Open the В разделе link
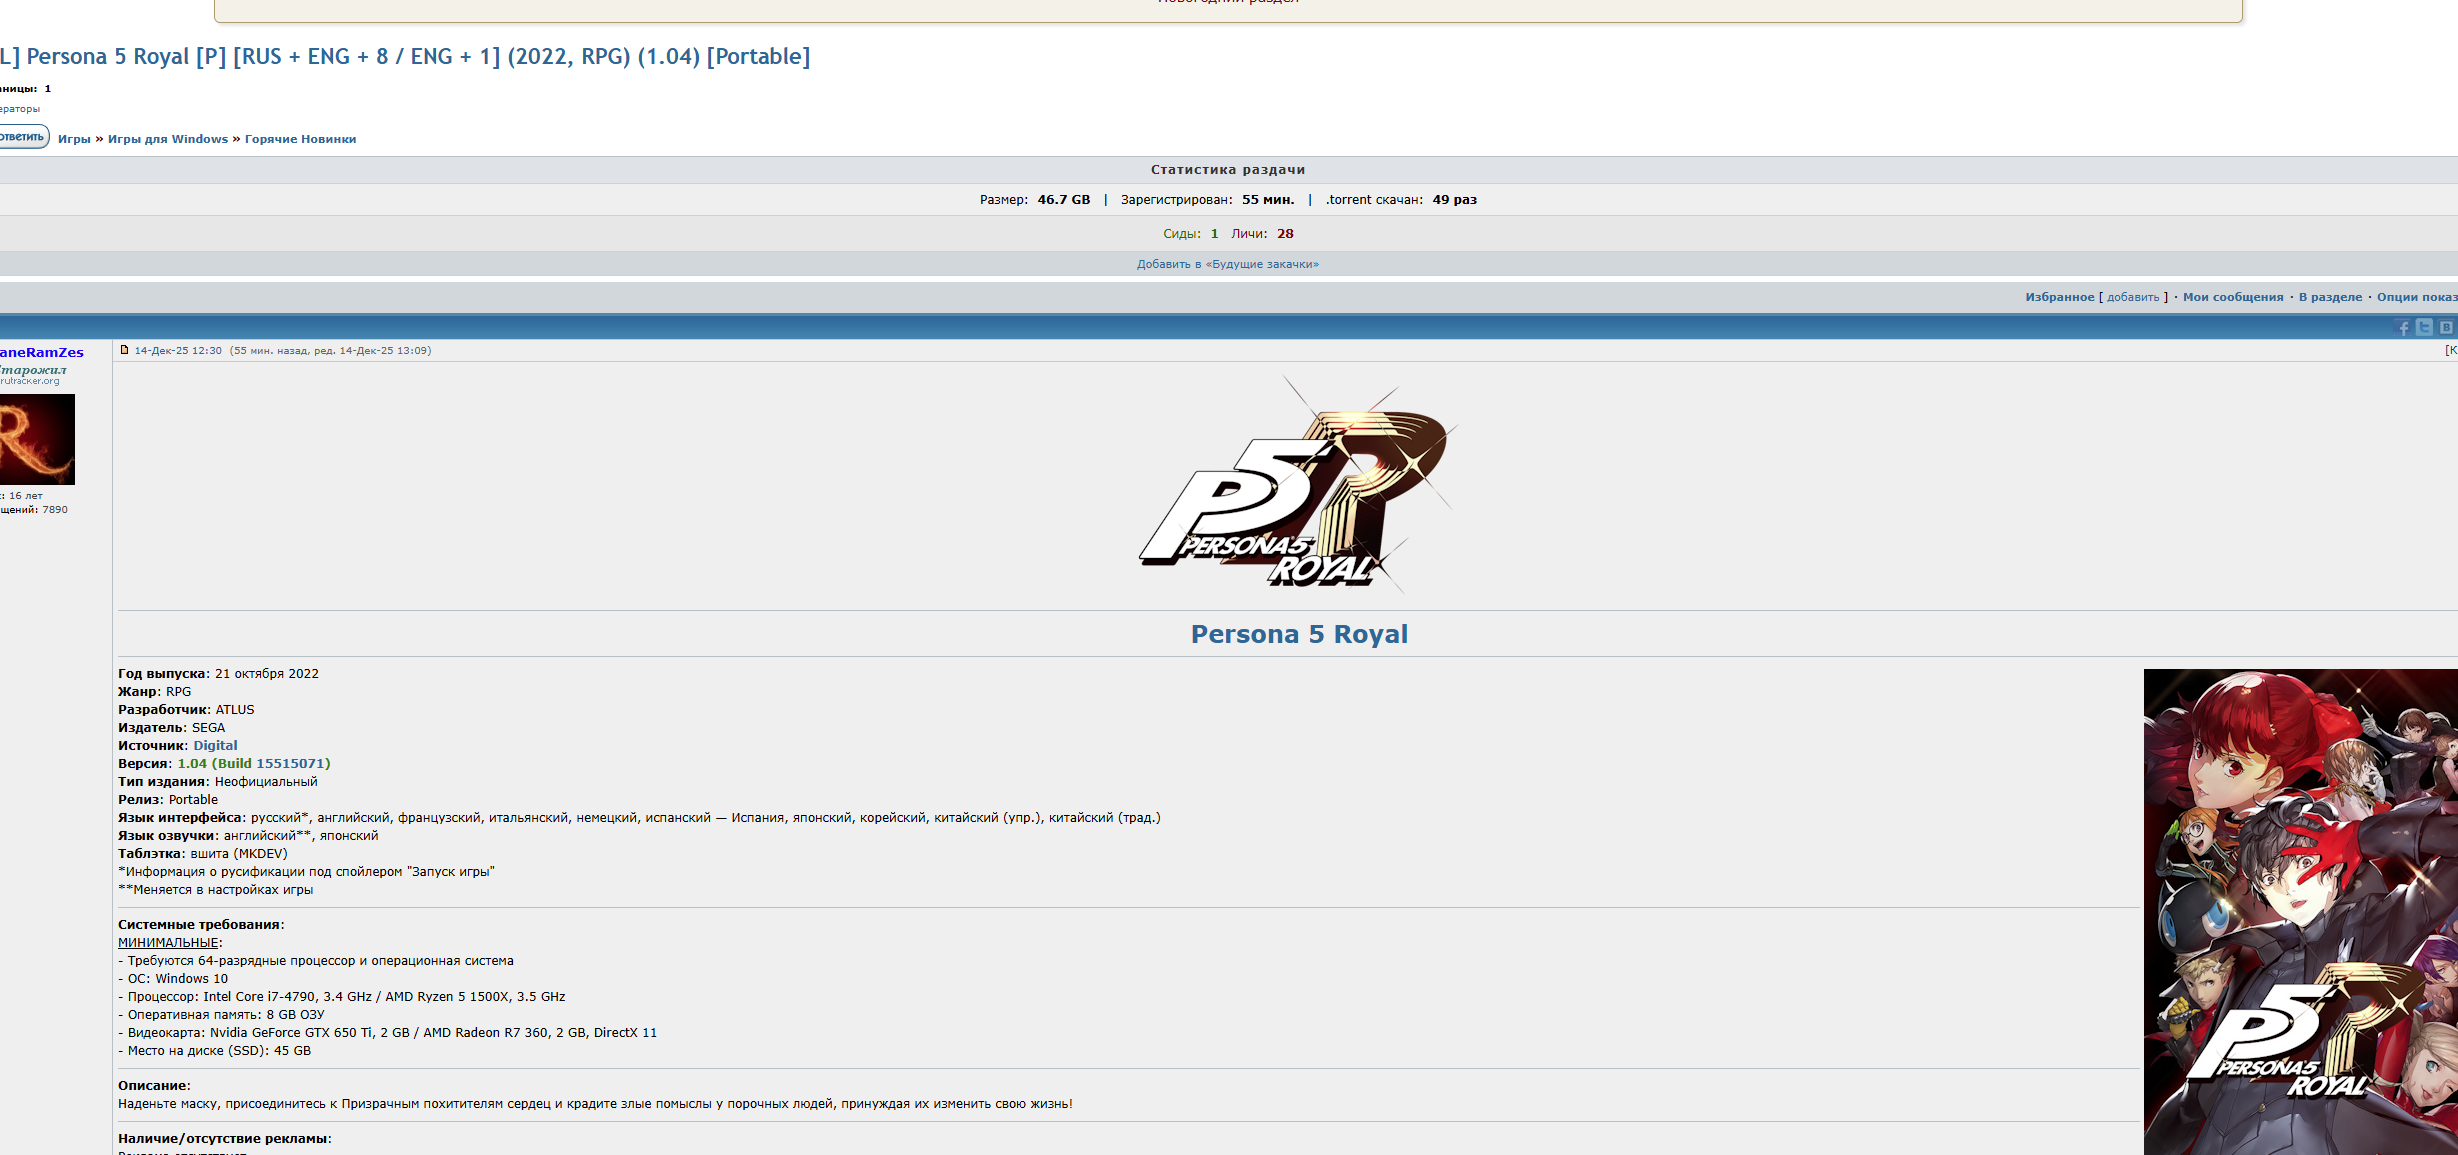Viewport: 2458px width, 1155px height. coord(2329,297)
